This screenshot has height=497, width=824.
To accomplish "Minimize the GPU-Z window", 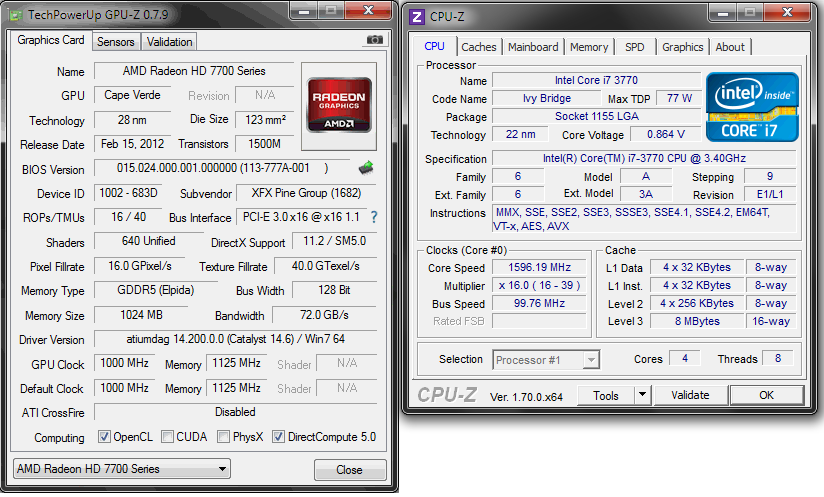I will point(304,11).
